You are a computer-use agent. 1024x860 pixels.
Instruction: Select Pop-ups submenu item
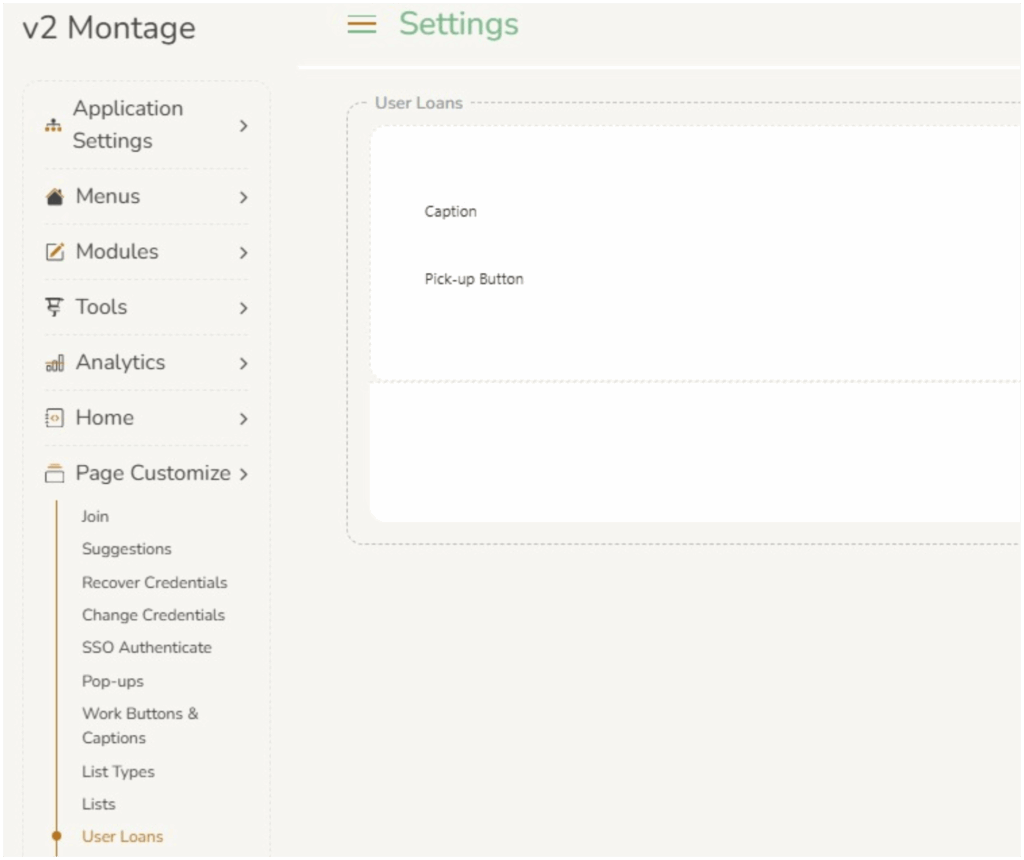[112, 681]
